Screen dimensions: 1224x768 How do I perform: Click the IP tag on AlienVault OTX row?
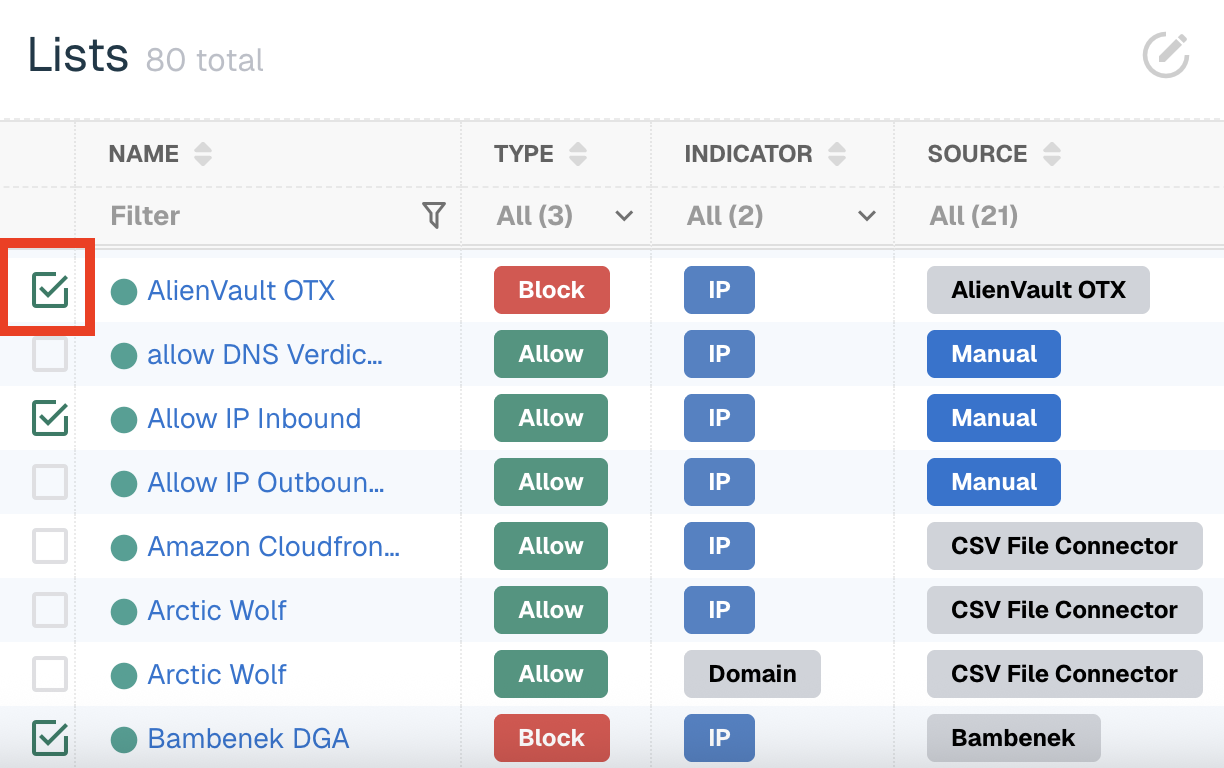pos(719,290)
